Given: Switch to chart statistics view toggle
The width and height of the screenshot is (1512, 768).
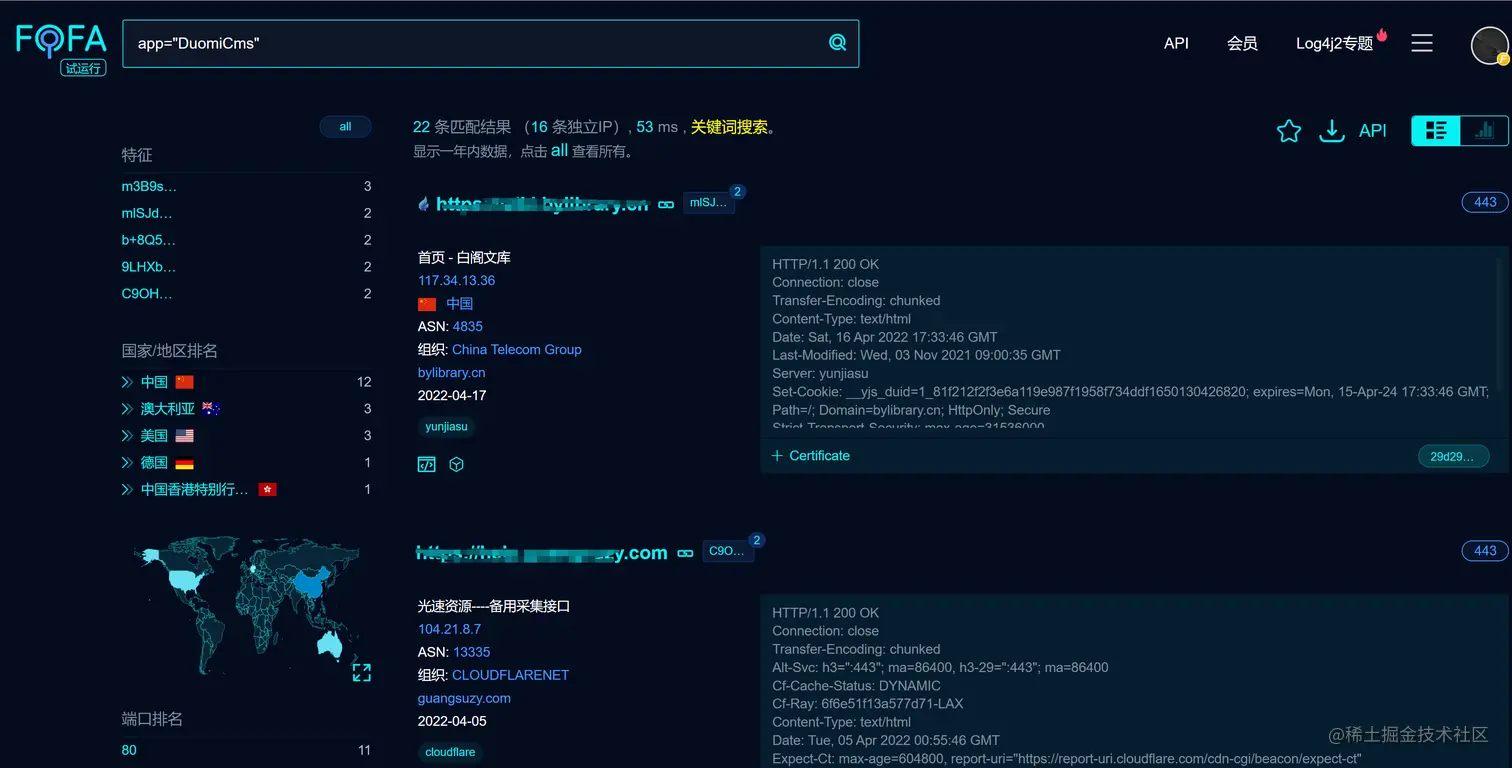Looking at the screenshot, I should pos(1484,131).
